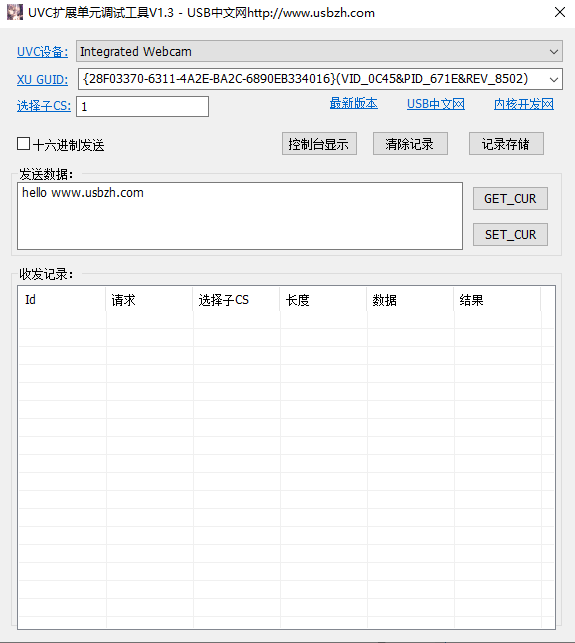This screenshot has height=643, width=575.
Task: Focus the 选择子CS input field
Action: 142,107
